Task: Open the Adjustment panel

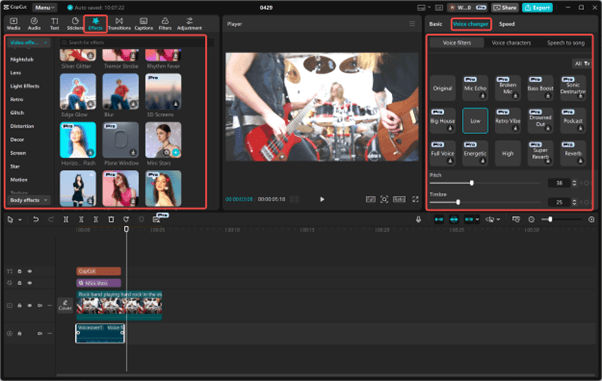Action: point(189,24)
